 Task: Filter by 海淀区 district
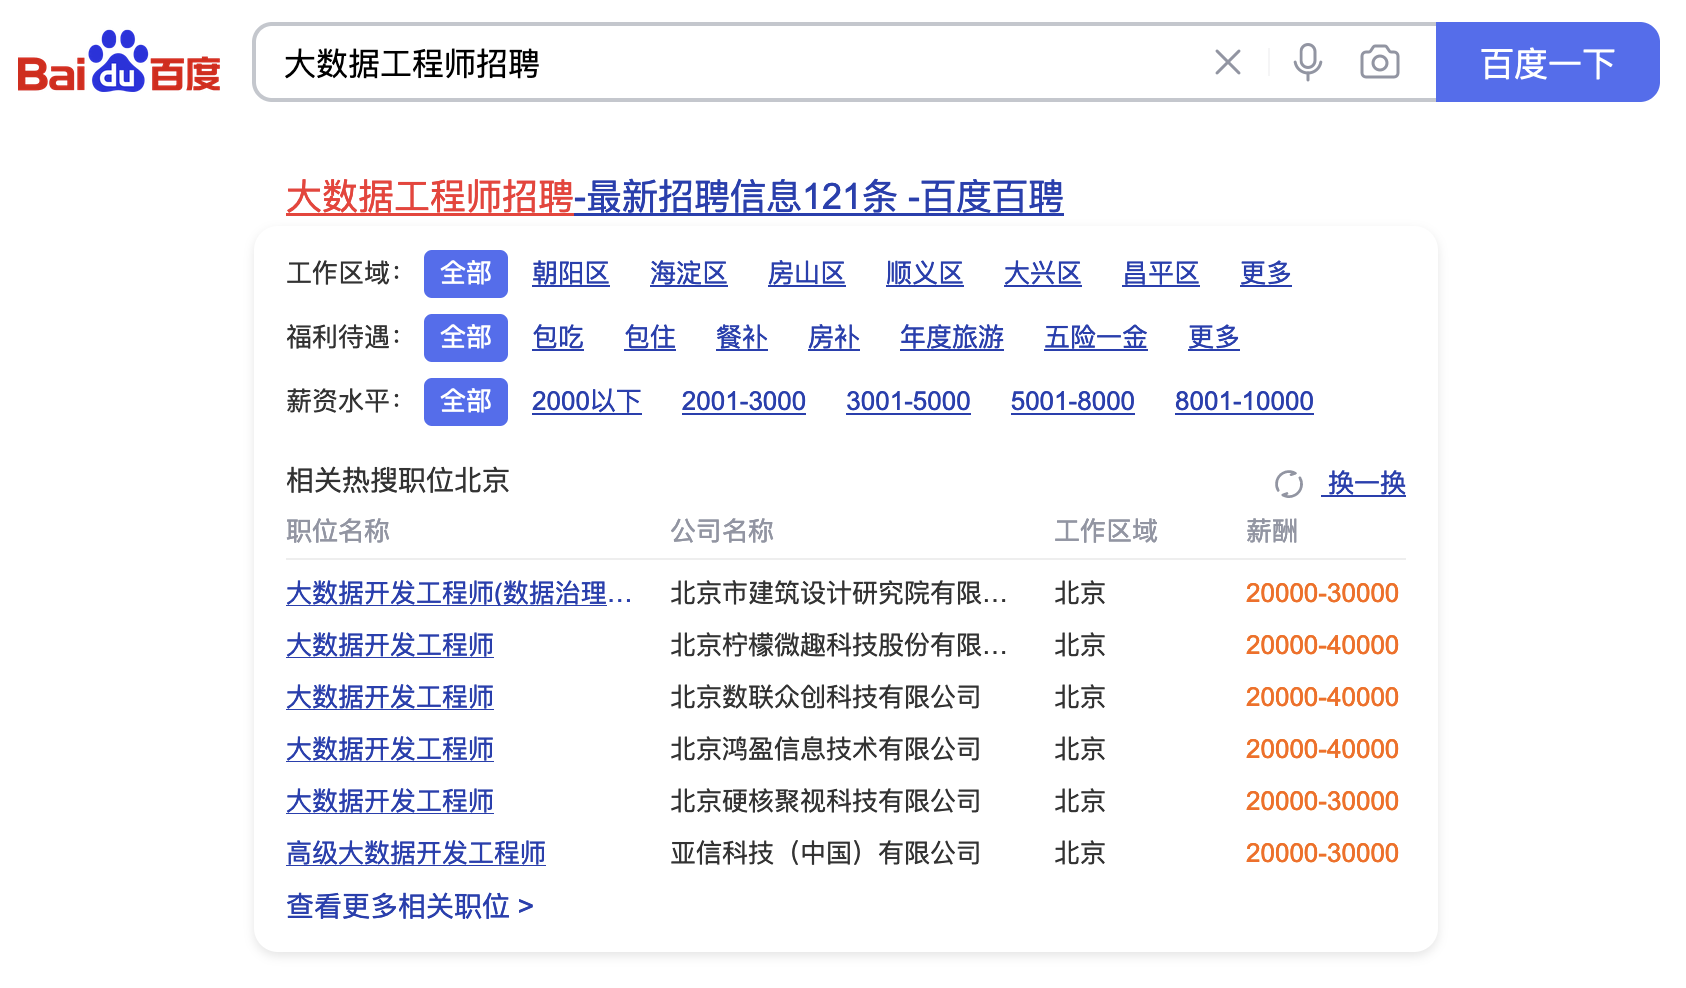tap(688, 274)
